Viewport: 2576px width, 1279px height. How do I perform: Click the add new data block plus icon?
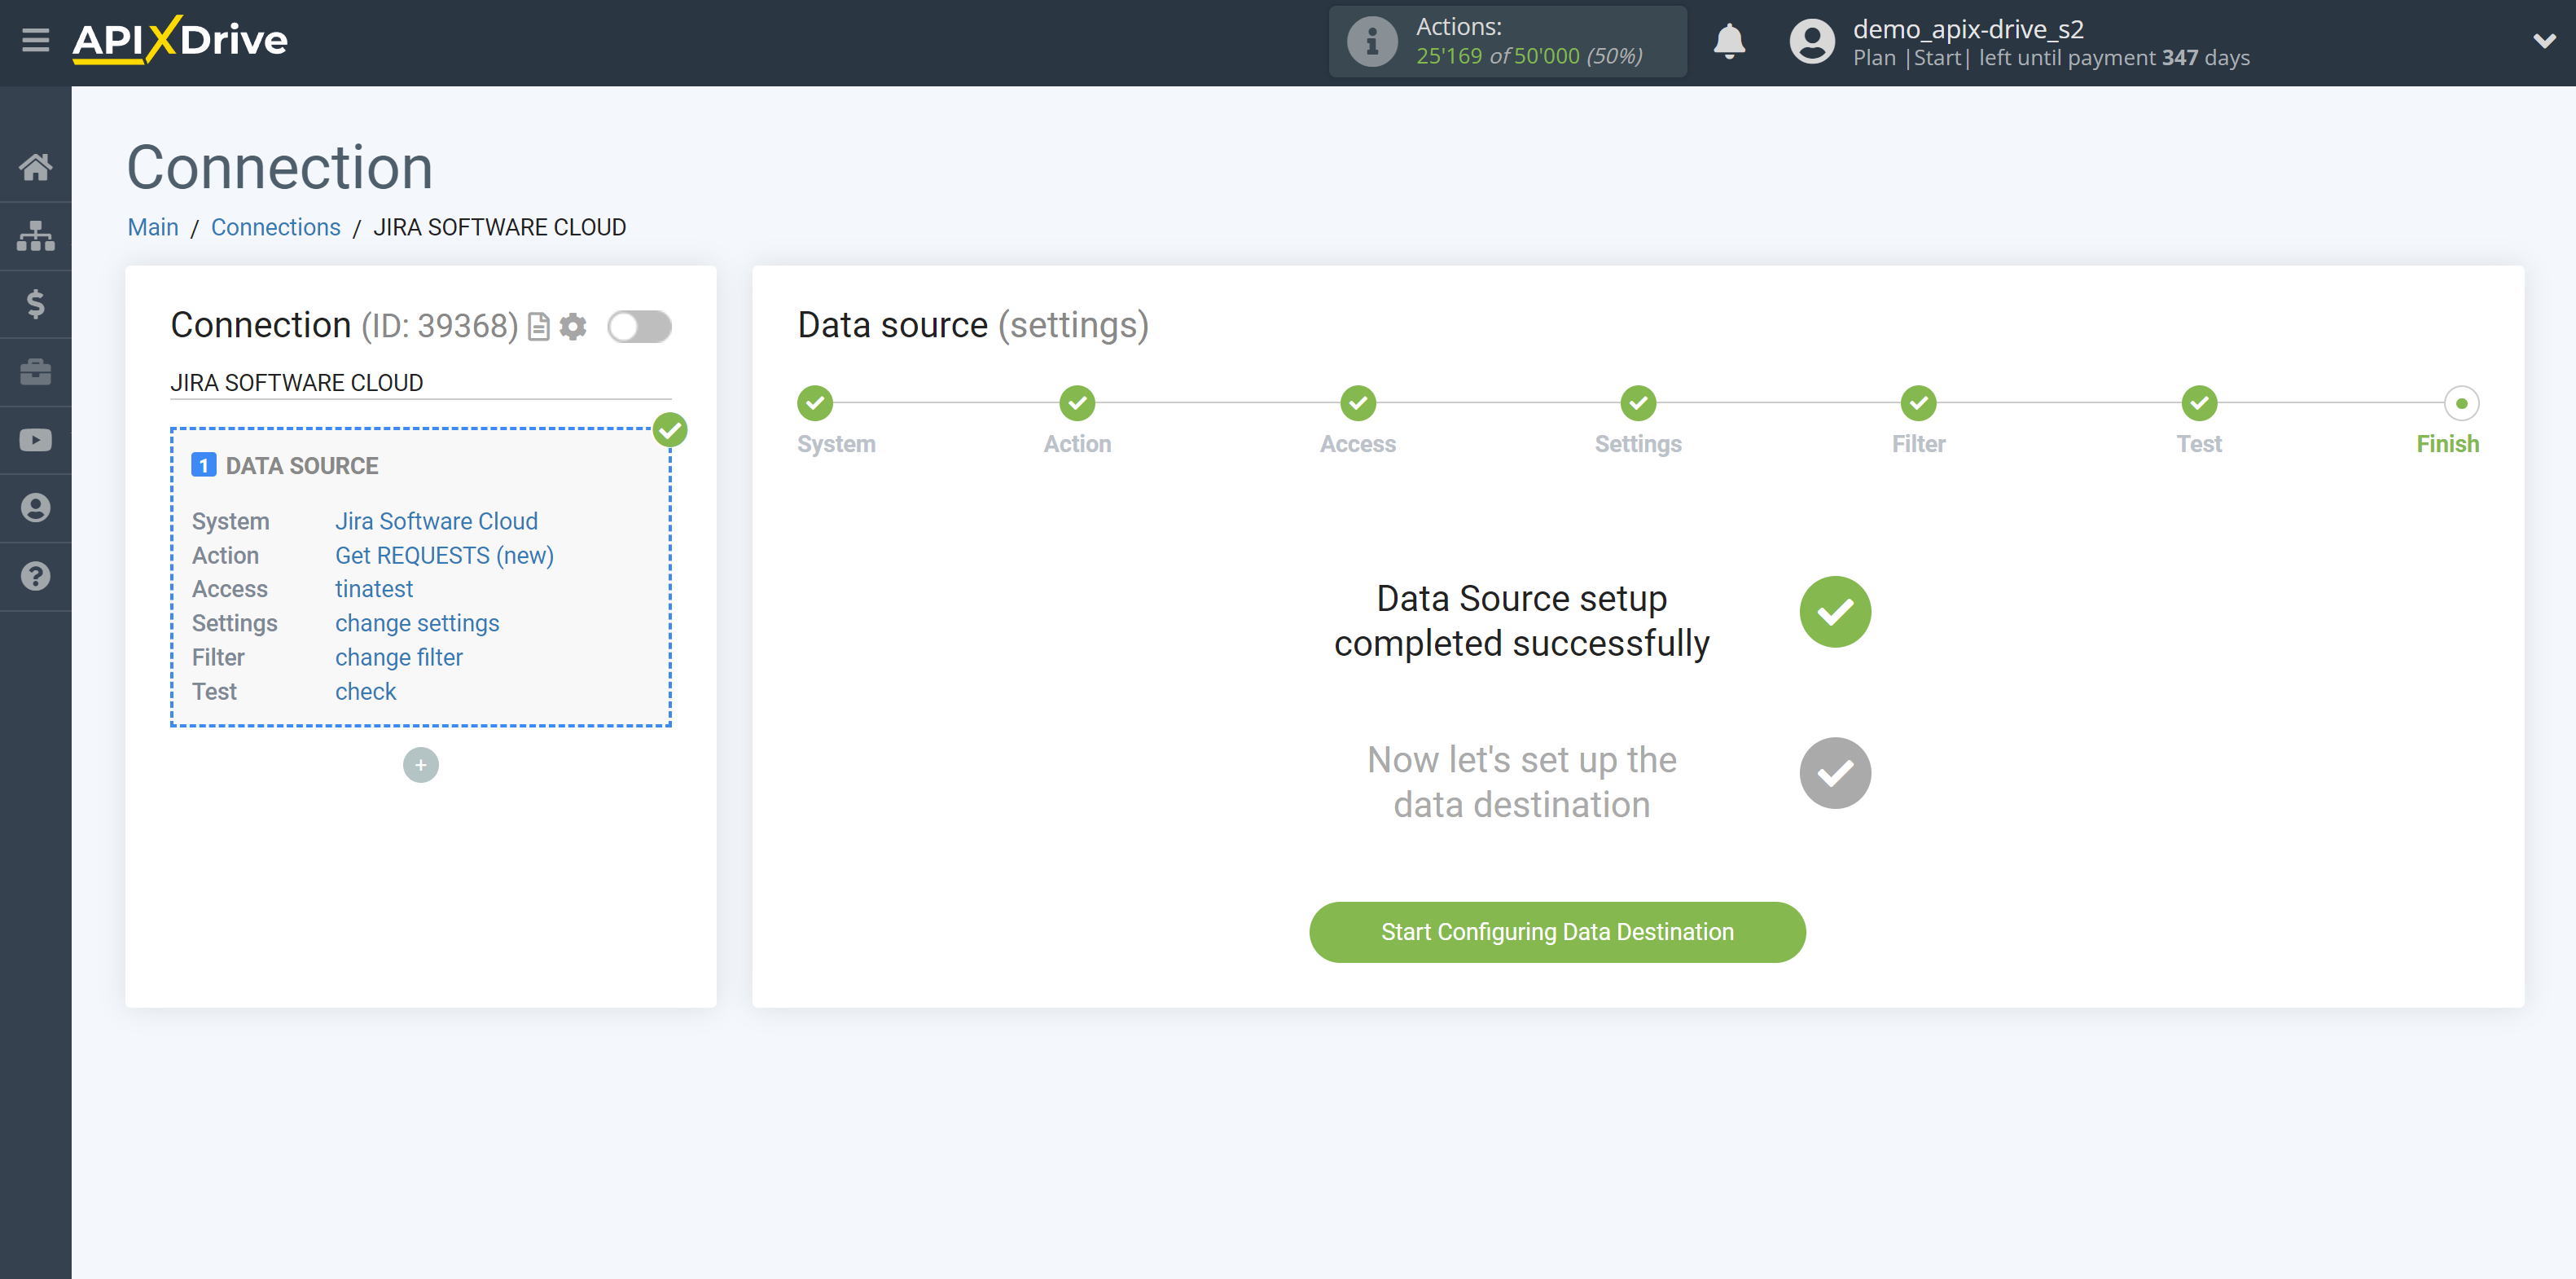tap(420, 764)
